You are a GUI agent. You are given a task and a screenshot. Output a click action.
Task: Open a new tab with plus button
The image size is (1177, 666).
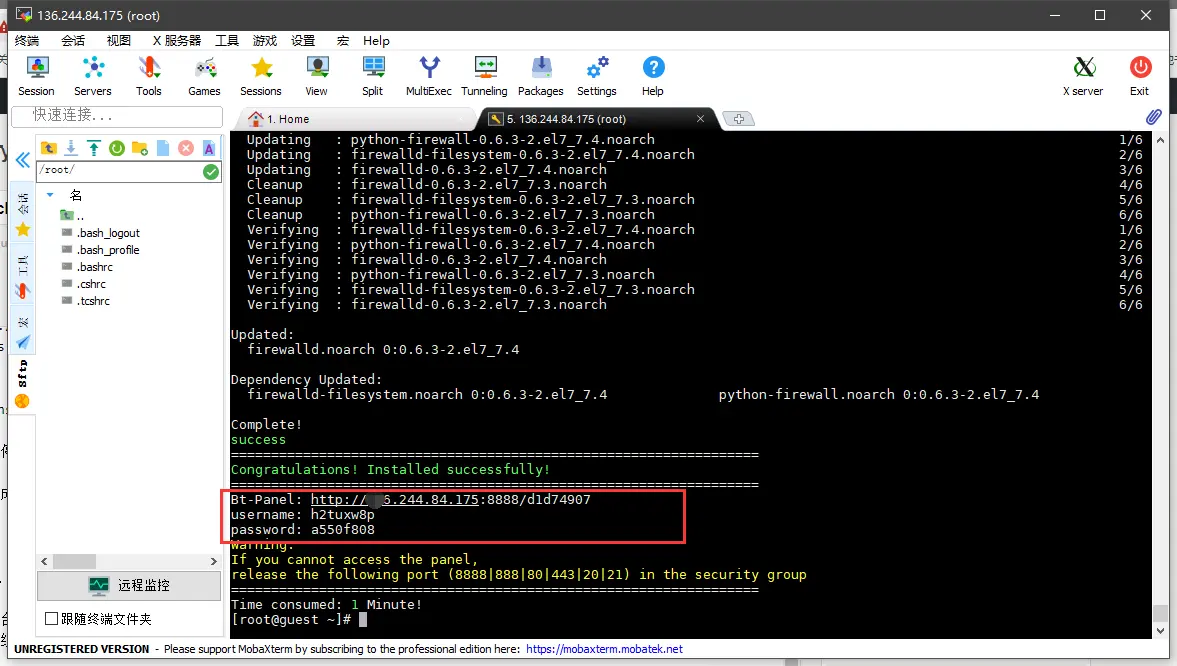tap(739, 119)
